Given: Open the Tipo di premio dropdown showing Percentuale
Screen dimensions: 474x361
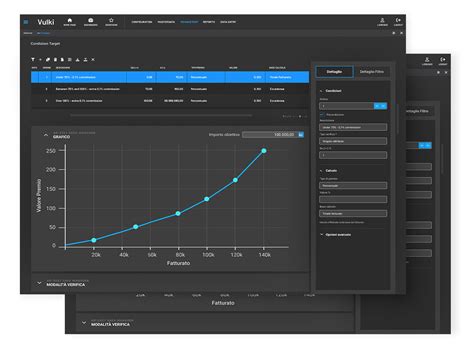Looking at the screenshot, I should (x=353, y=186).
